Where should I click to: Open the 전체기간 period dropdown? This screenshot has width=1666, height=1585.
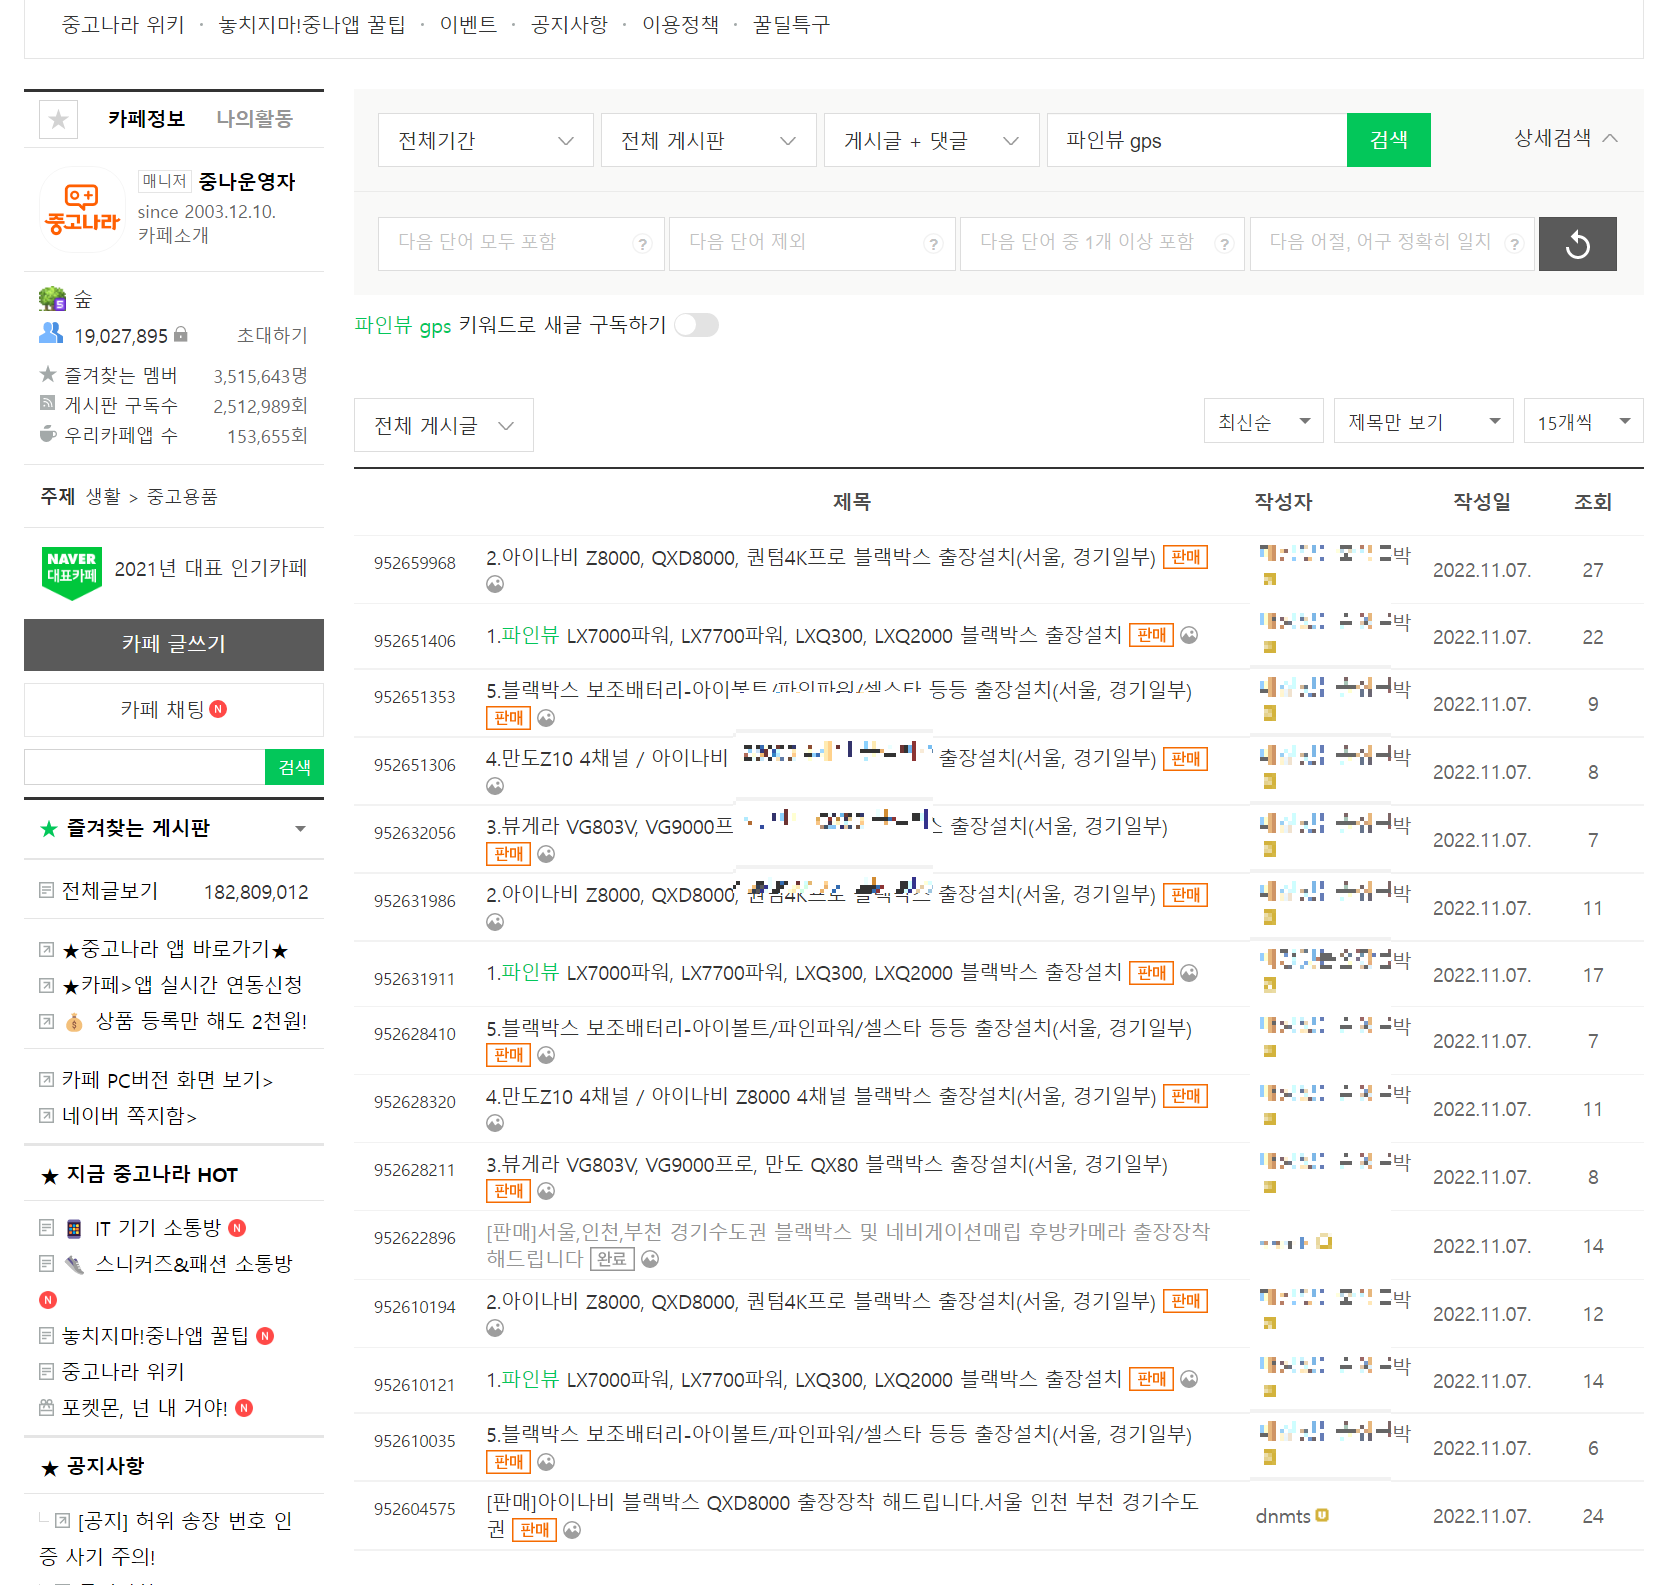coord(486,140)
